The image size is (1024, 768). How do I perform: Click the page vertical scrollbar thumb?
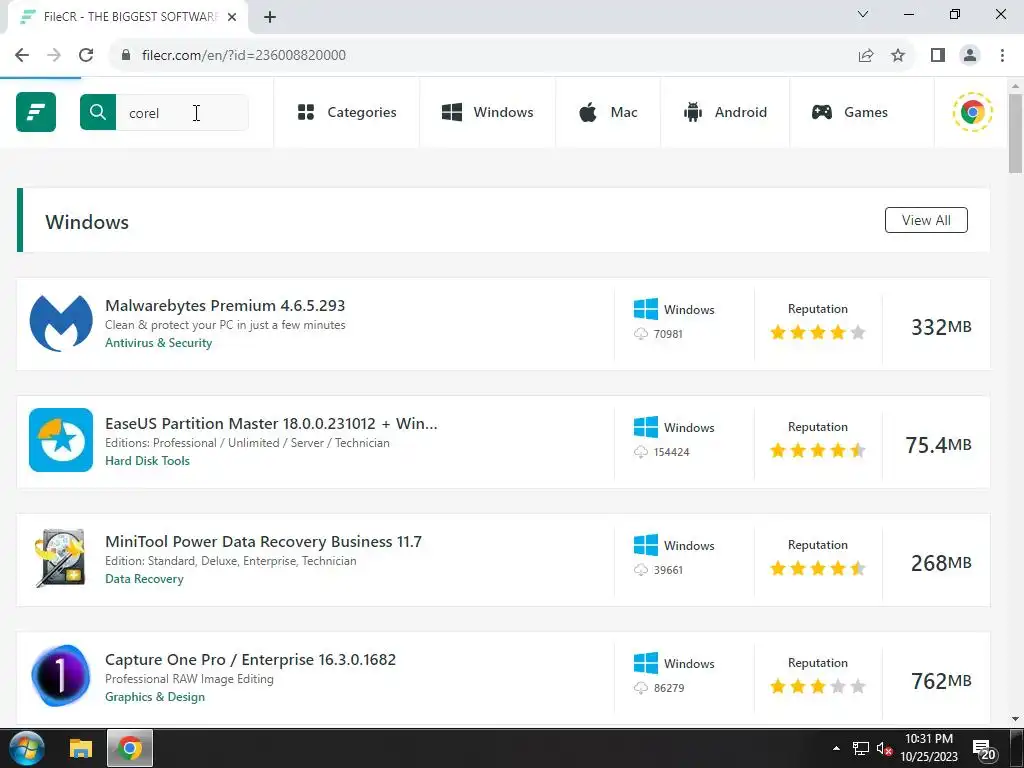coord(1015,134)
